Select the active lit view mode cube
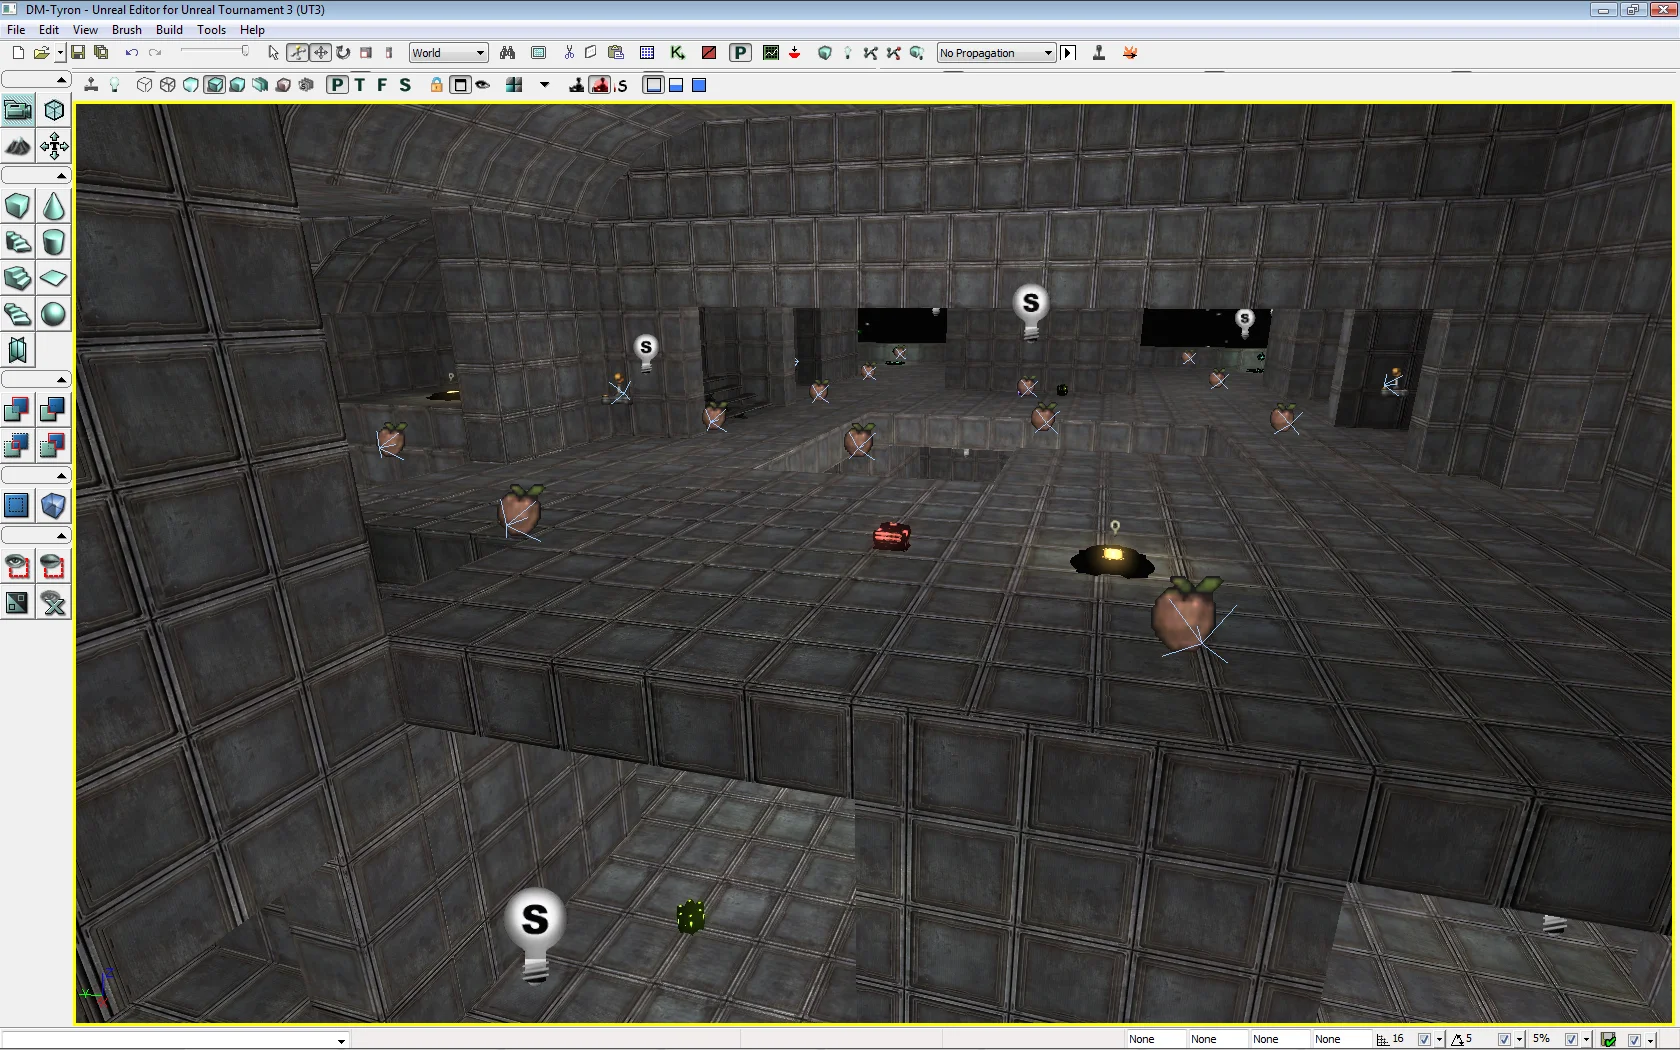This screenshot has width=1680, height=1050. click(214, 85)
